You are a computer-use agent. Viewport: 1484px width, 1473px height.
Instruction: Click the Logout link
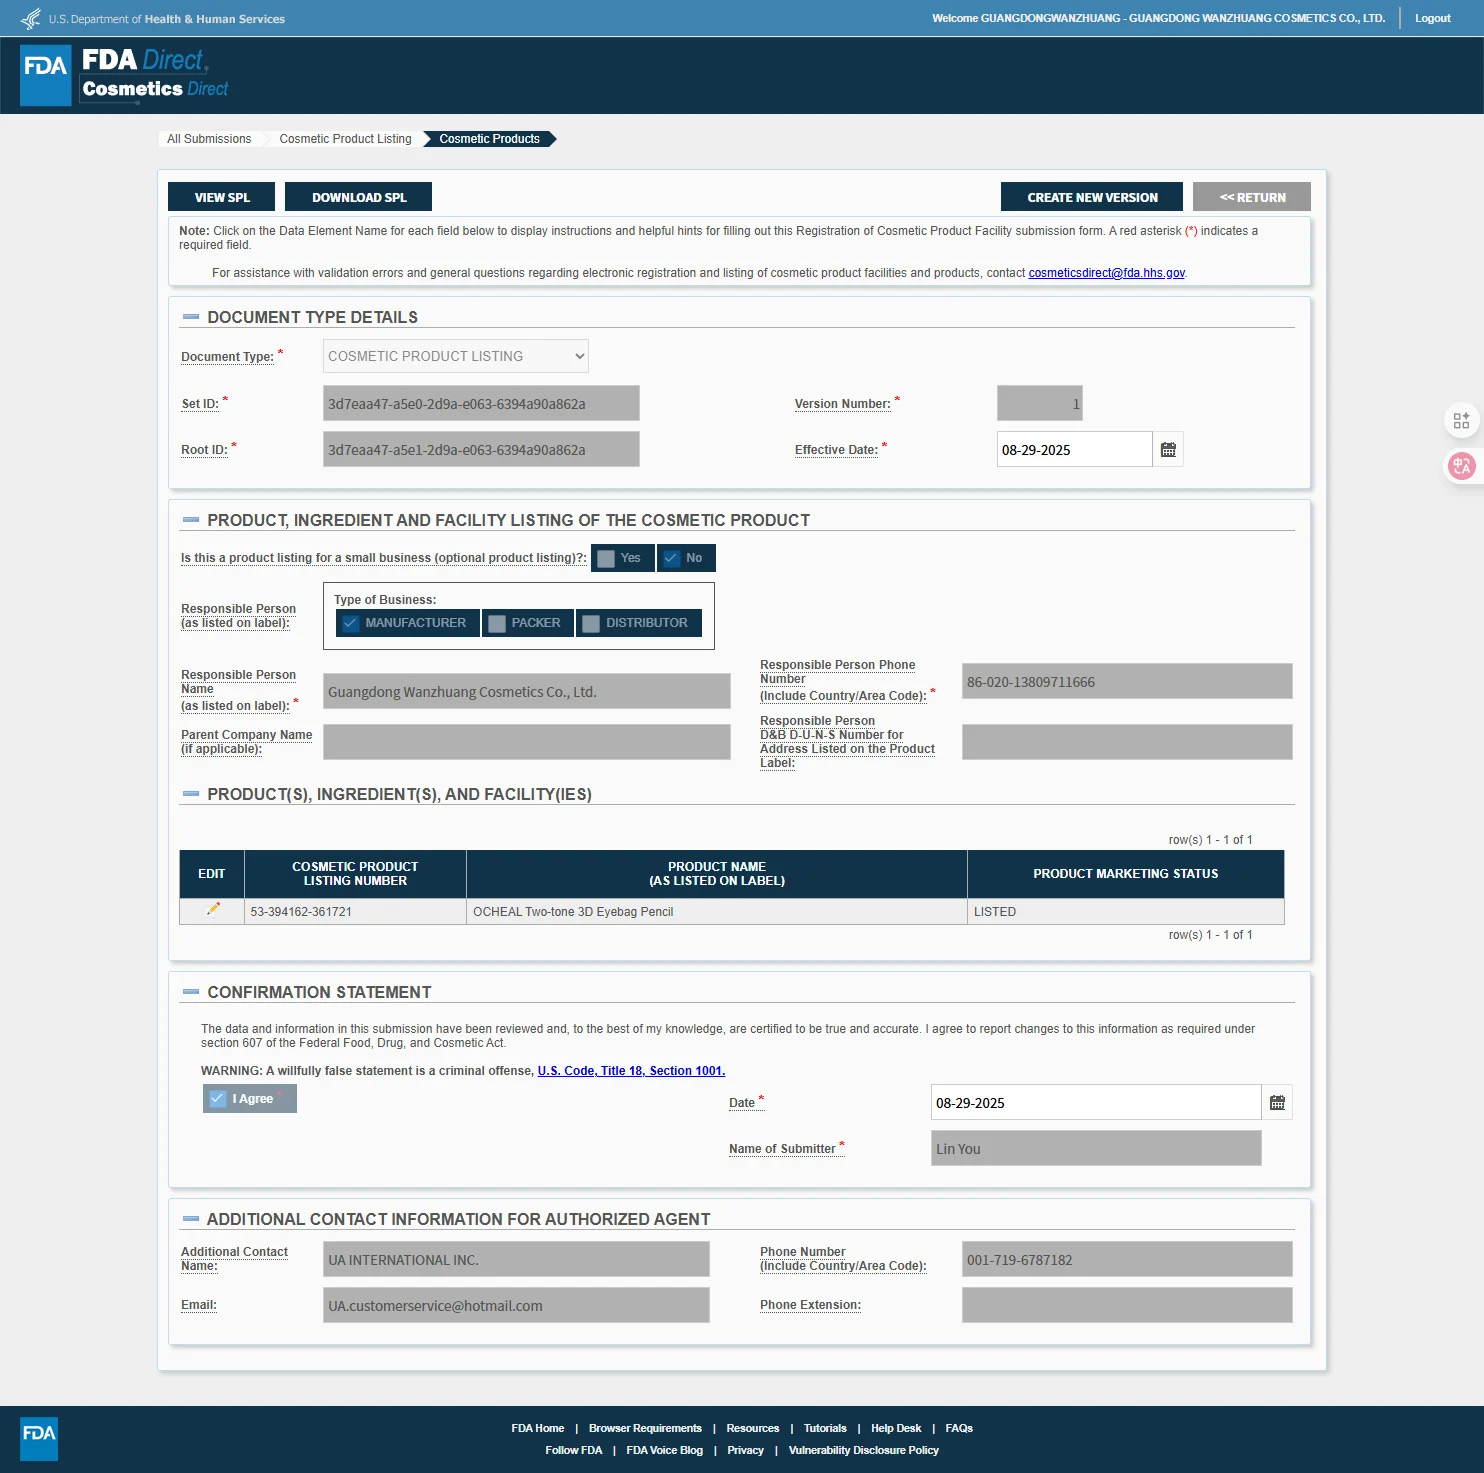tap(1432, 18)
